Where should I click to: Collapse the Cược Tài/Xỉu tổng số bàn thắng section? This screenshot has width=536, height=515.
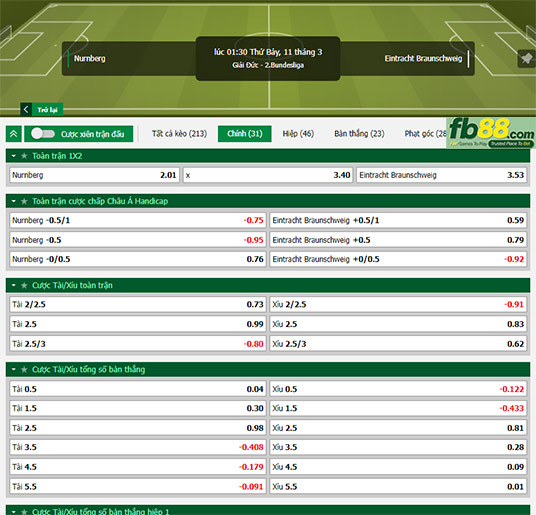pos(14,369)
